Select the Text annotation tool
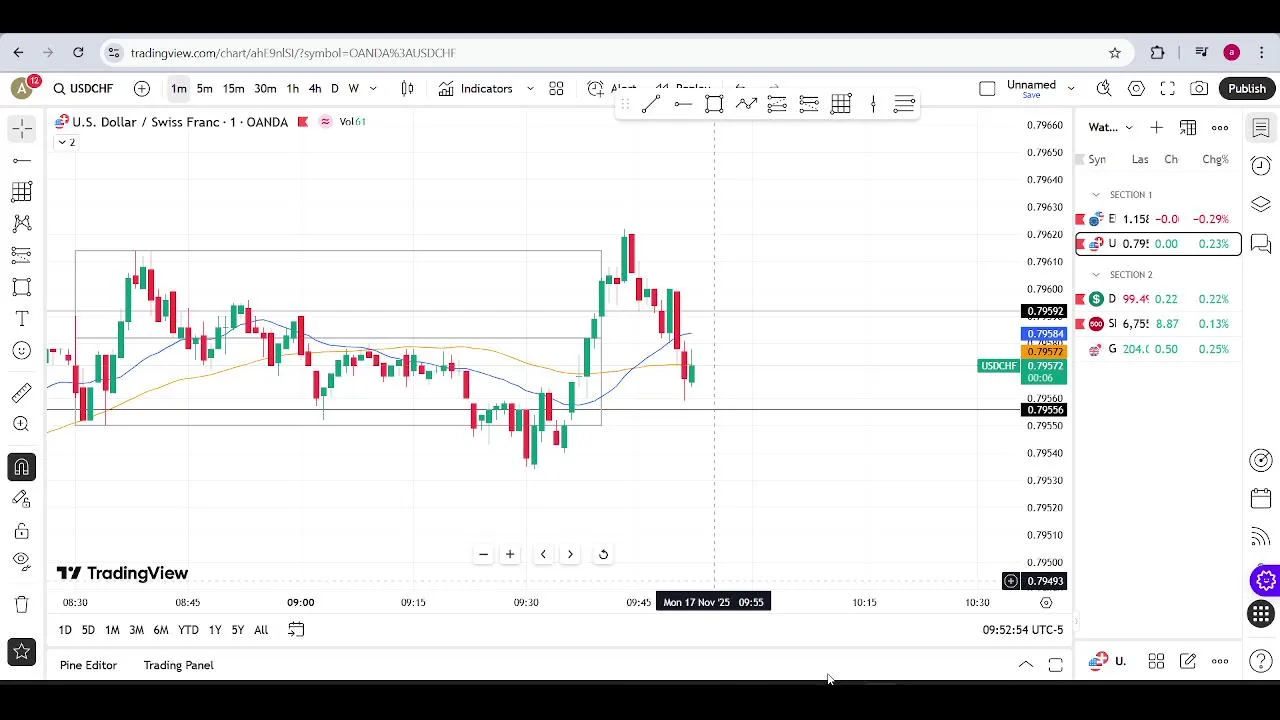 21,319
